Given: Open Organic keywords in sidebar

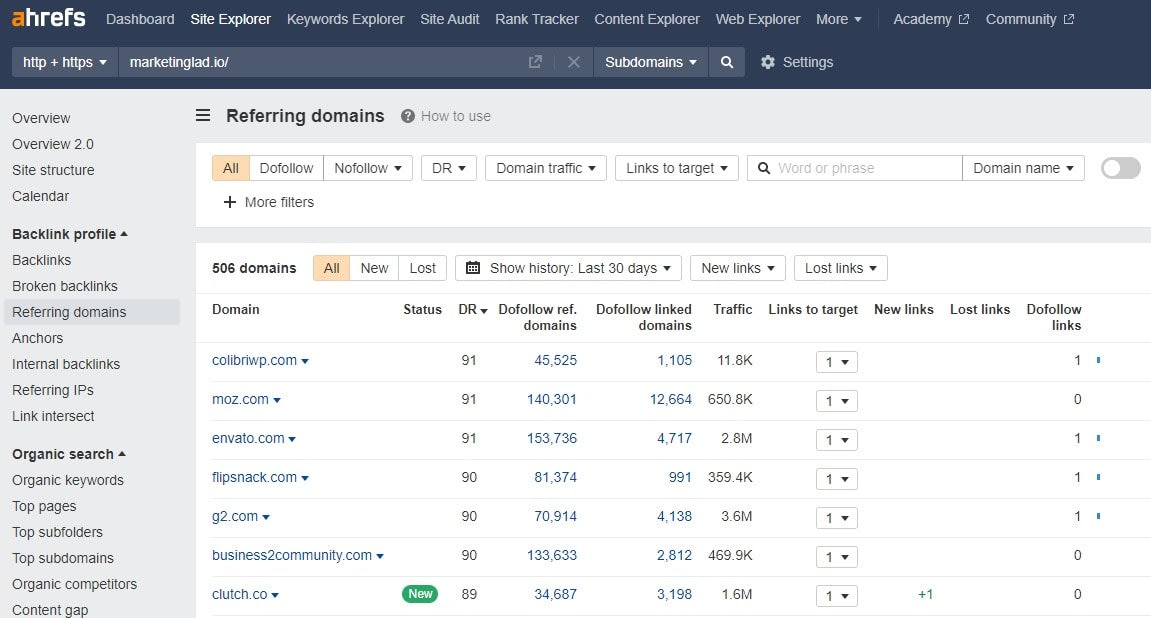Looking at the screenshot, I should 68,480.
